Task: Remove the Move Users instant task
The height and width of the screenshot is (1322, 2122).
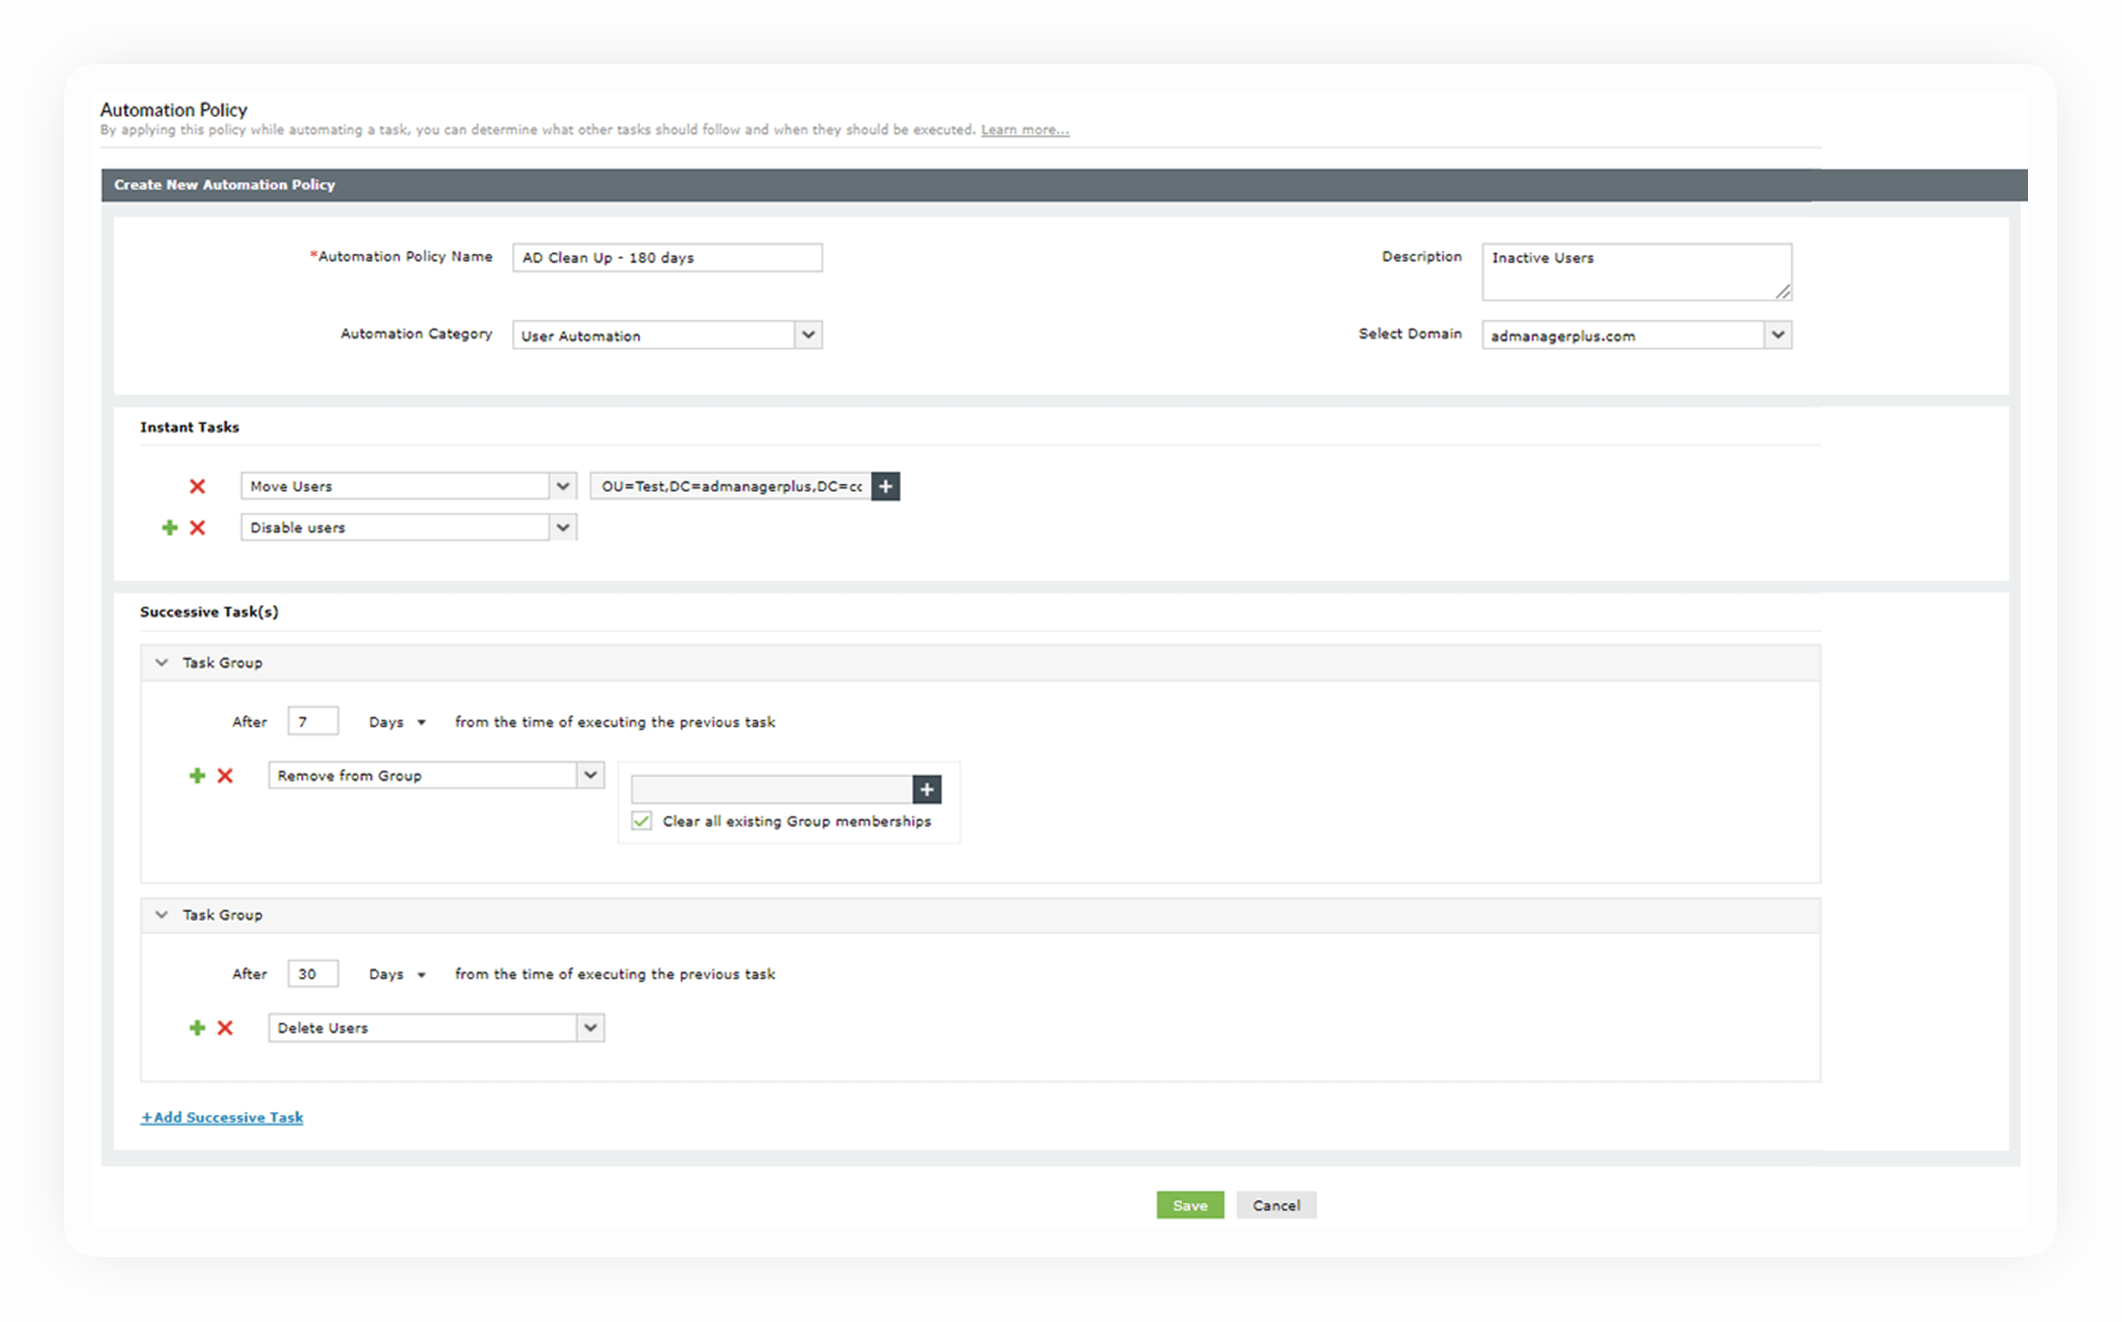Action: point(197,486)
